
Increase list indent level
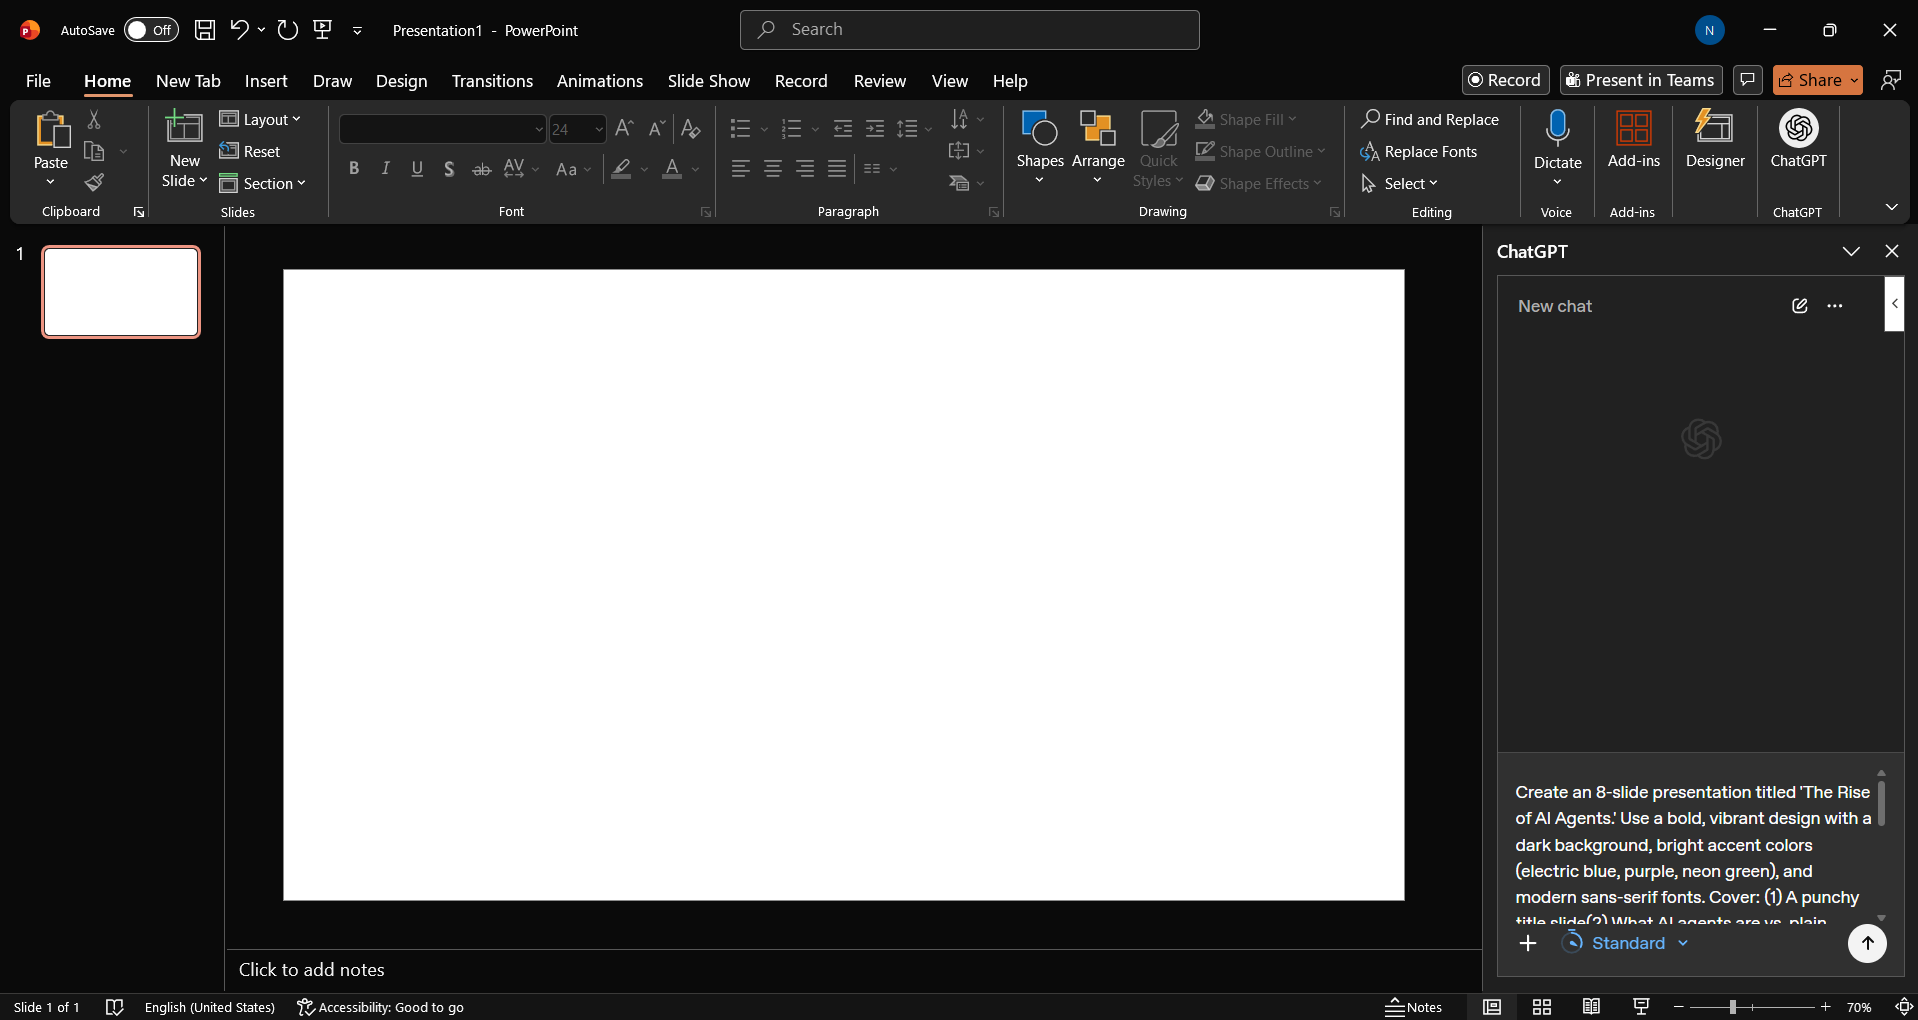point(875,129)
